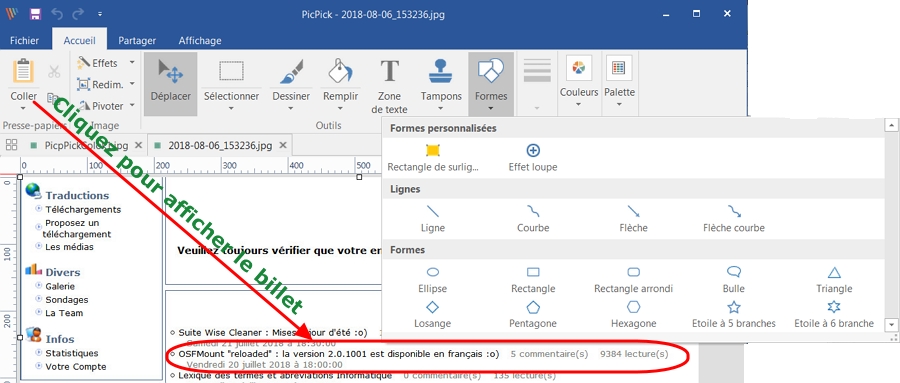Pick the Rectangle shape under Formes

533,280
